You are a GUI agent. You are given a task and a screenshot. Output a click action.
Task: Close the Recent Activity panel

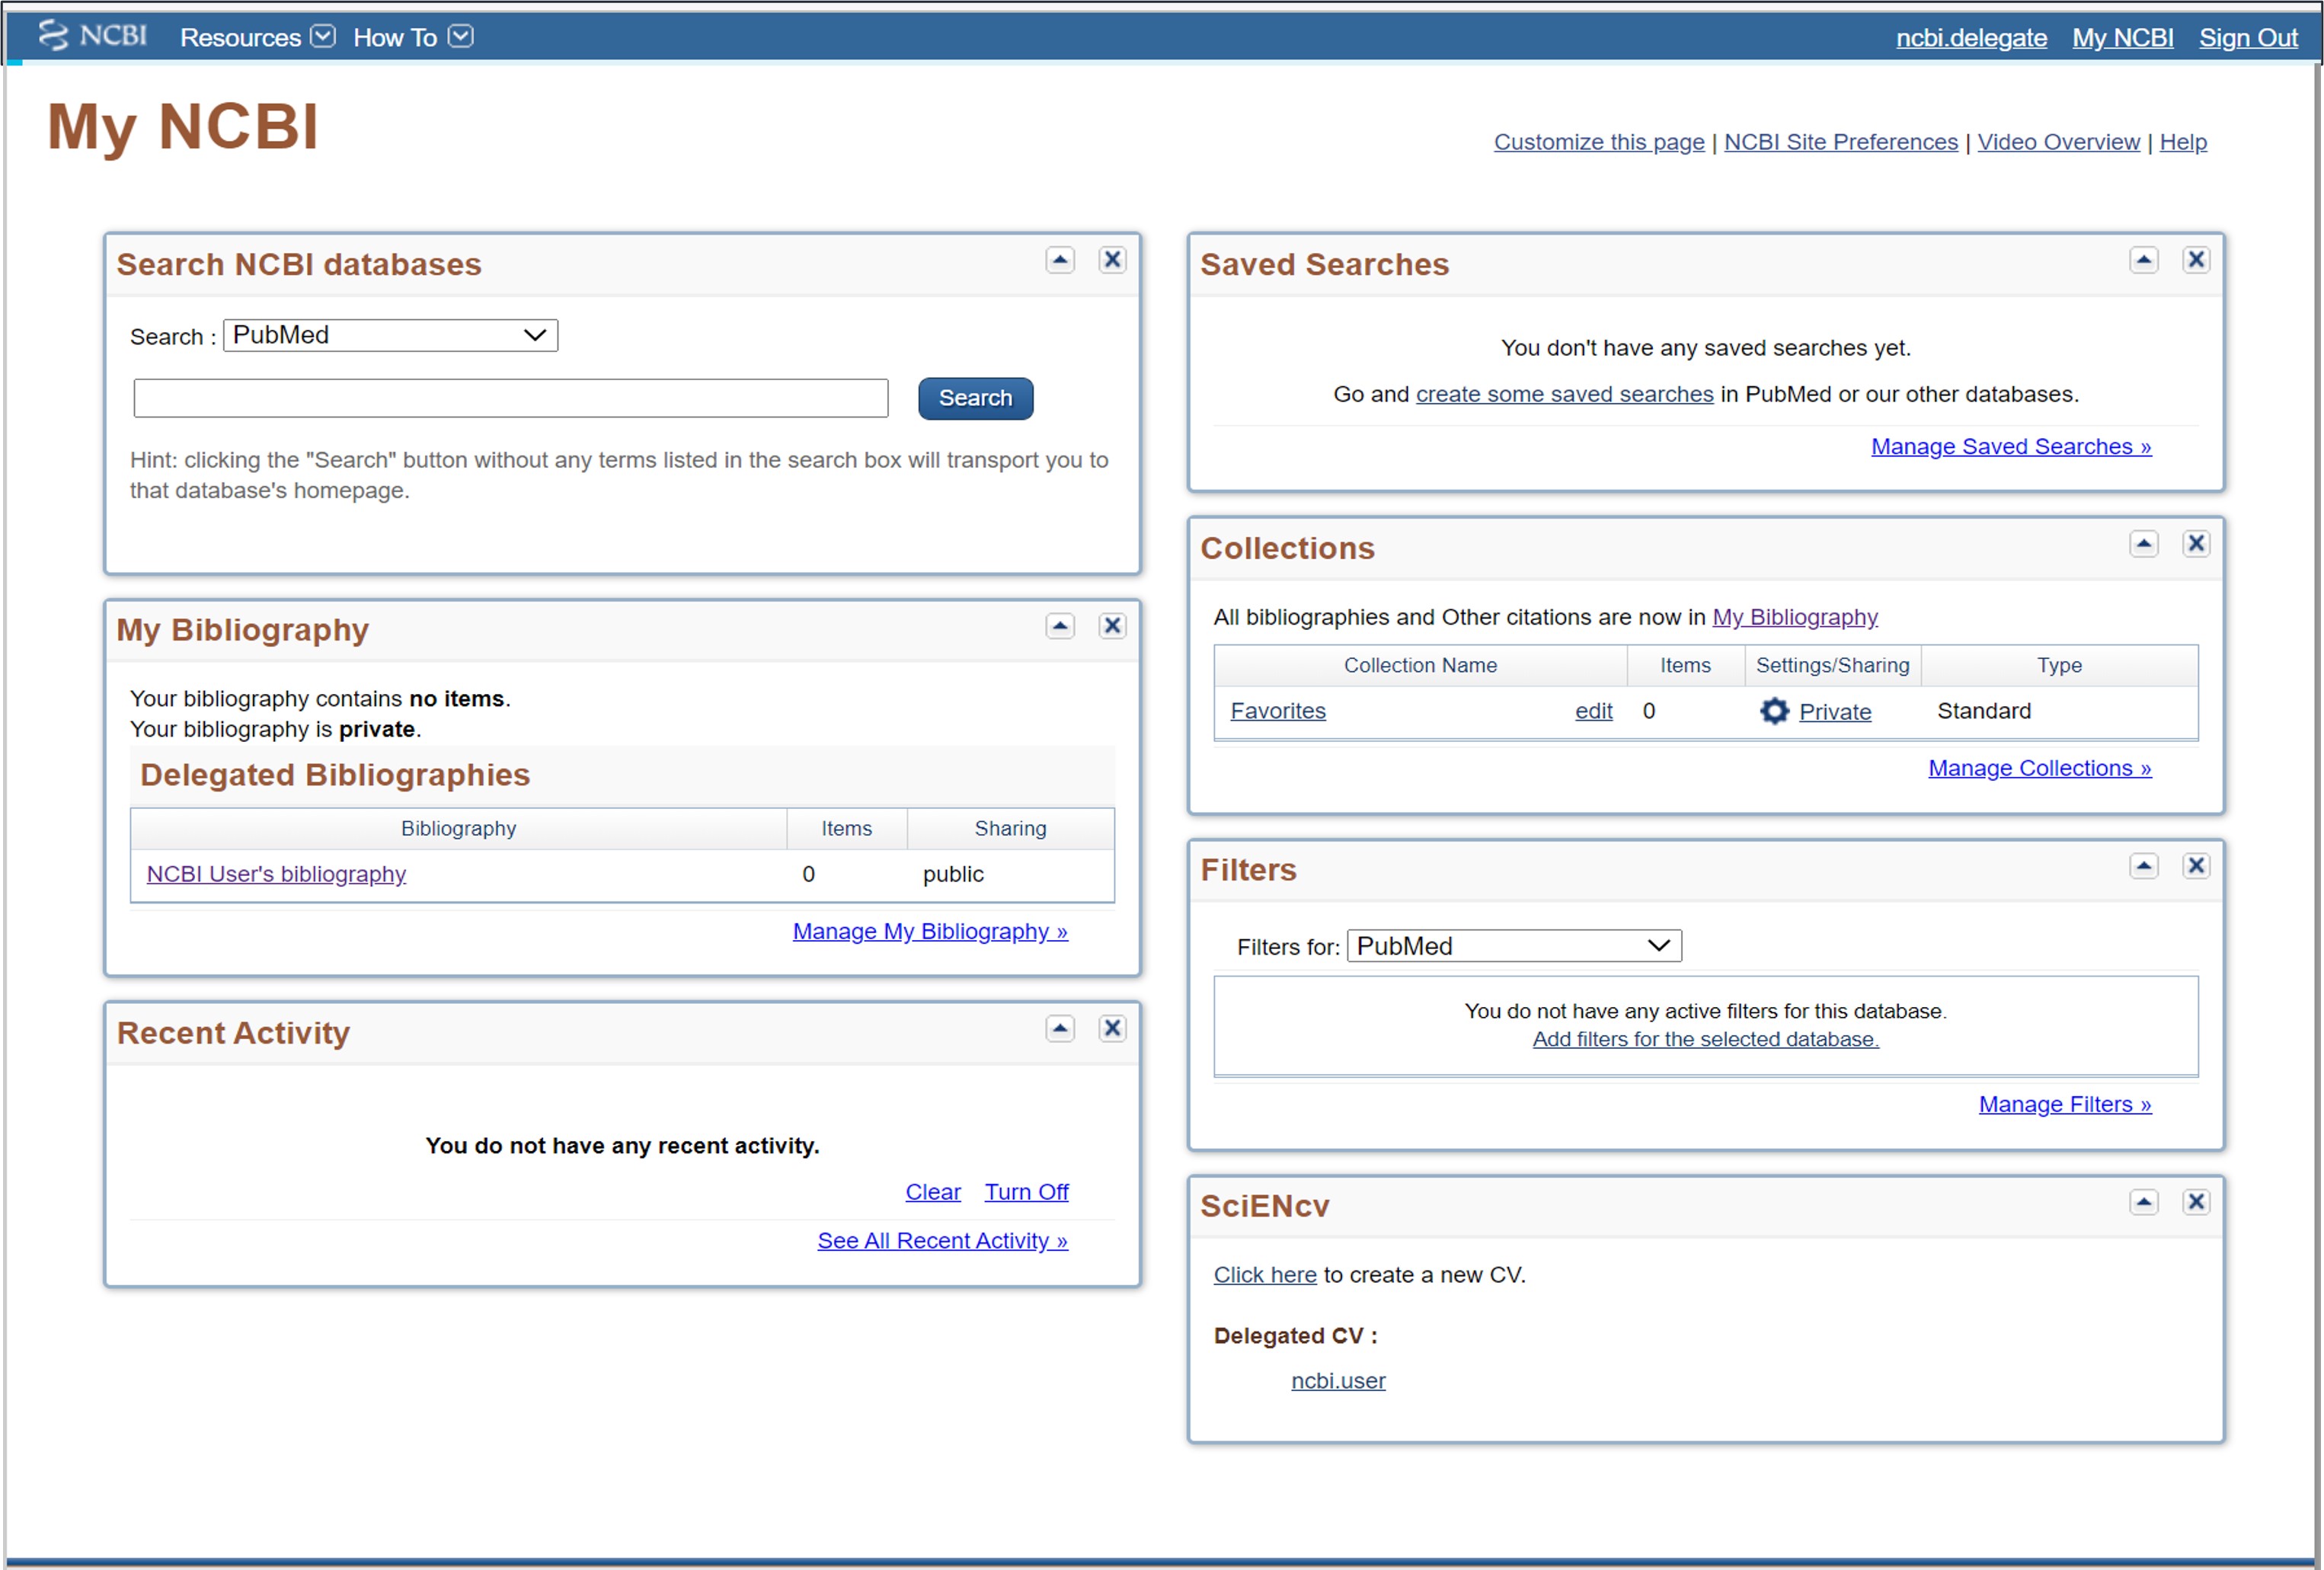[1112, 1029]
